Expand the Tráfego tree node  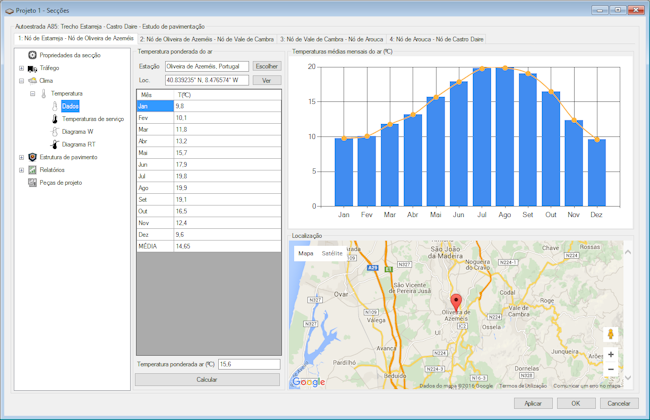(x=21, y=68)
